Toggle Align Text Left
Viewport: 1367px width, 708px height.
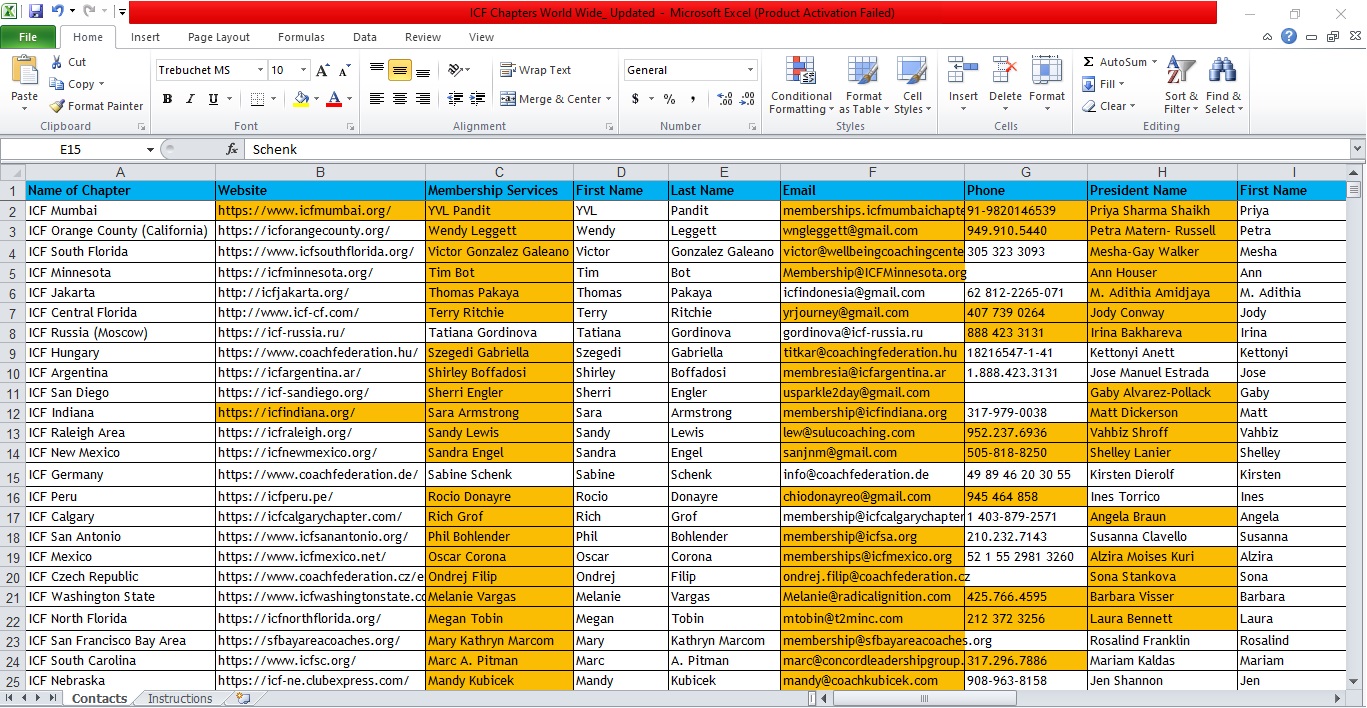pos(377,99)
